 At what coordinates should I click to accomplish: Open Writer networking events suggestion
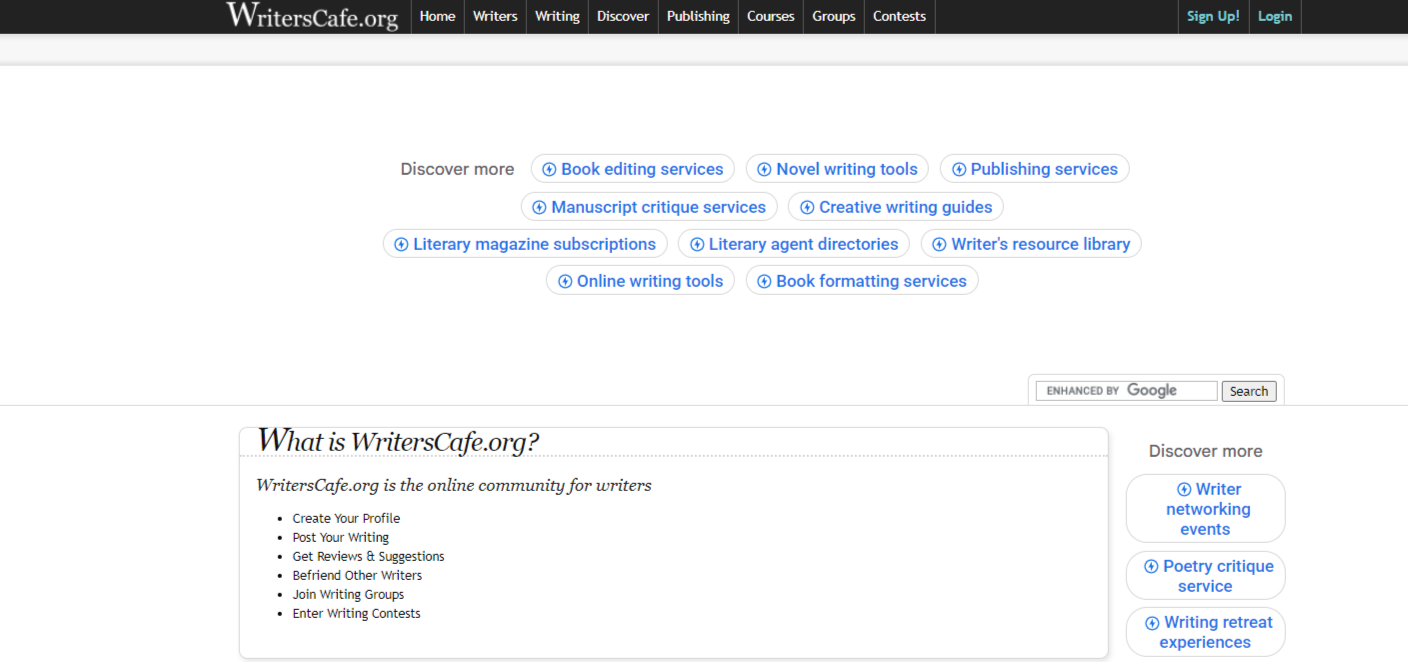tap(1206, 509)
